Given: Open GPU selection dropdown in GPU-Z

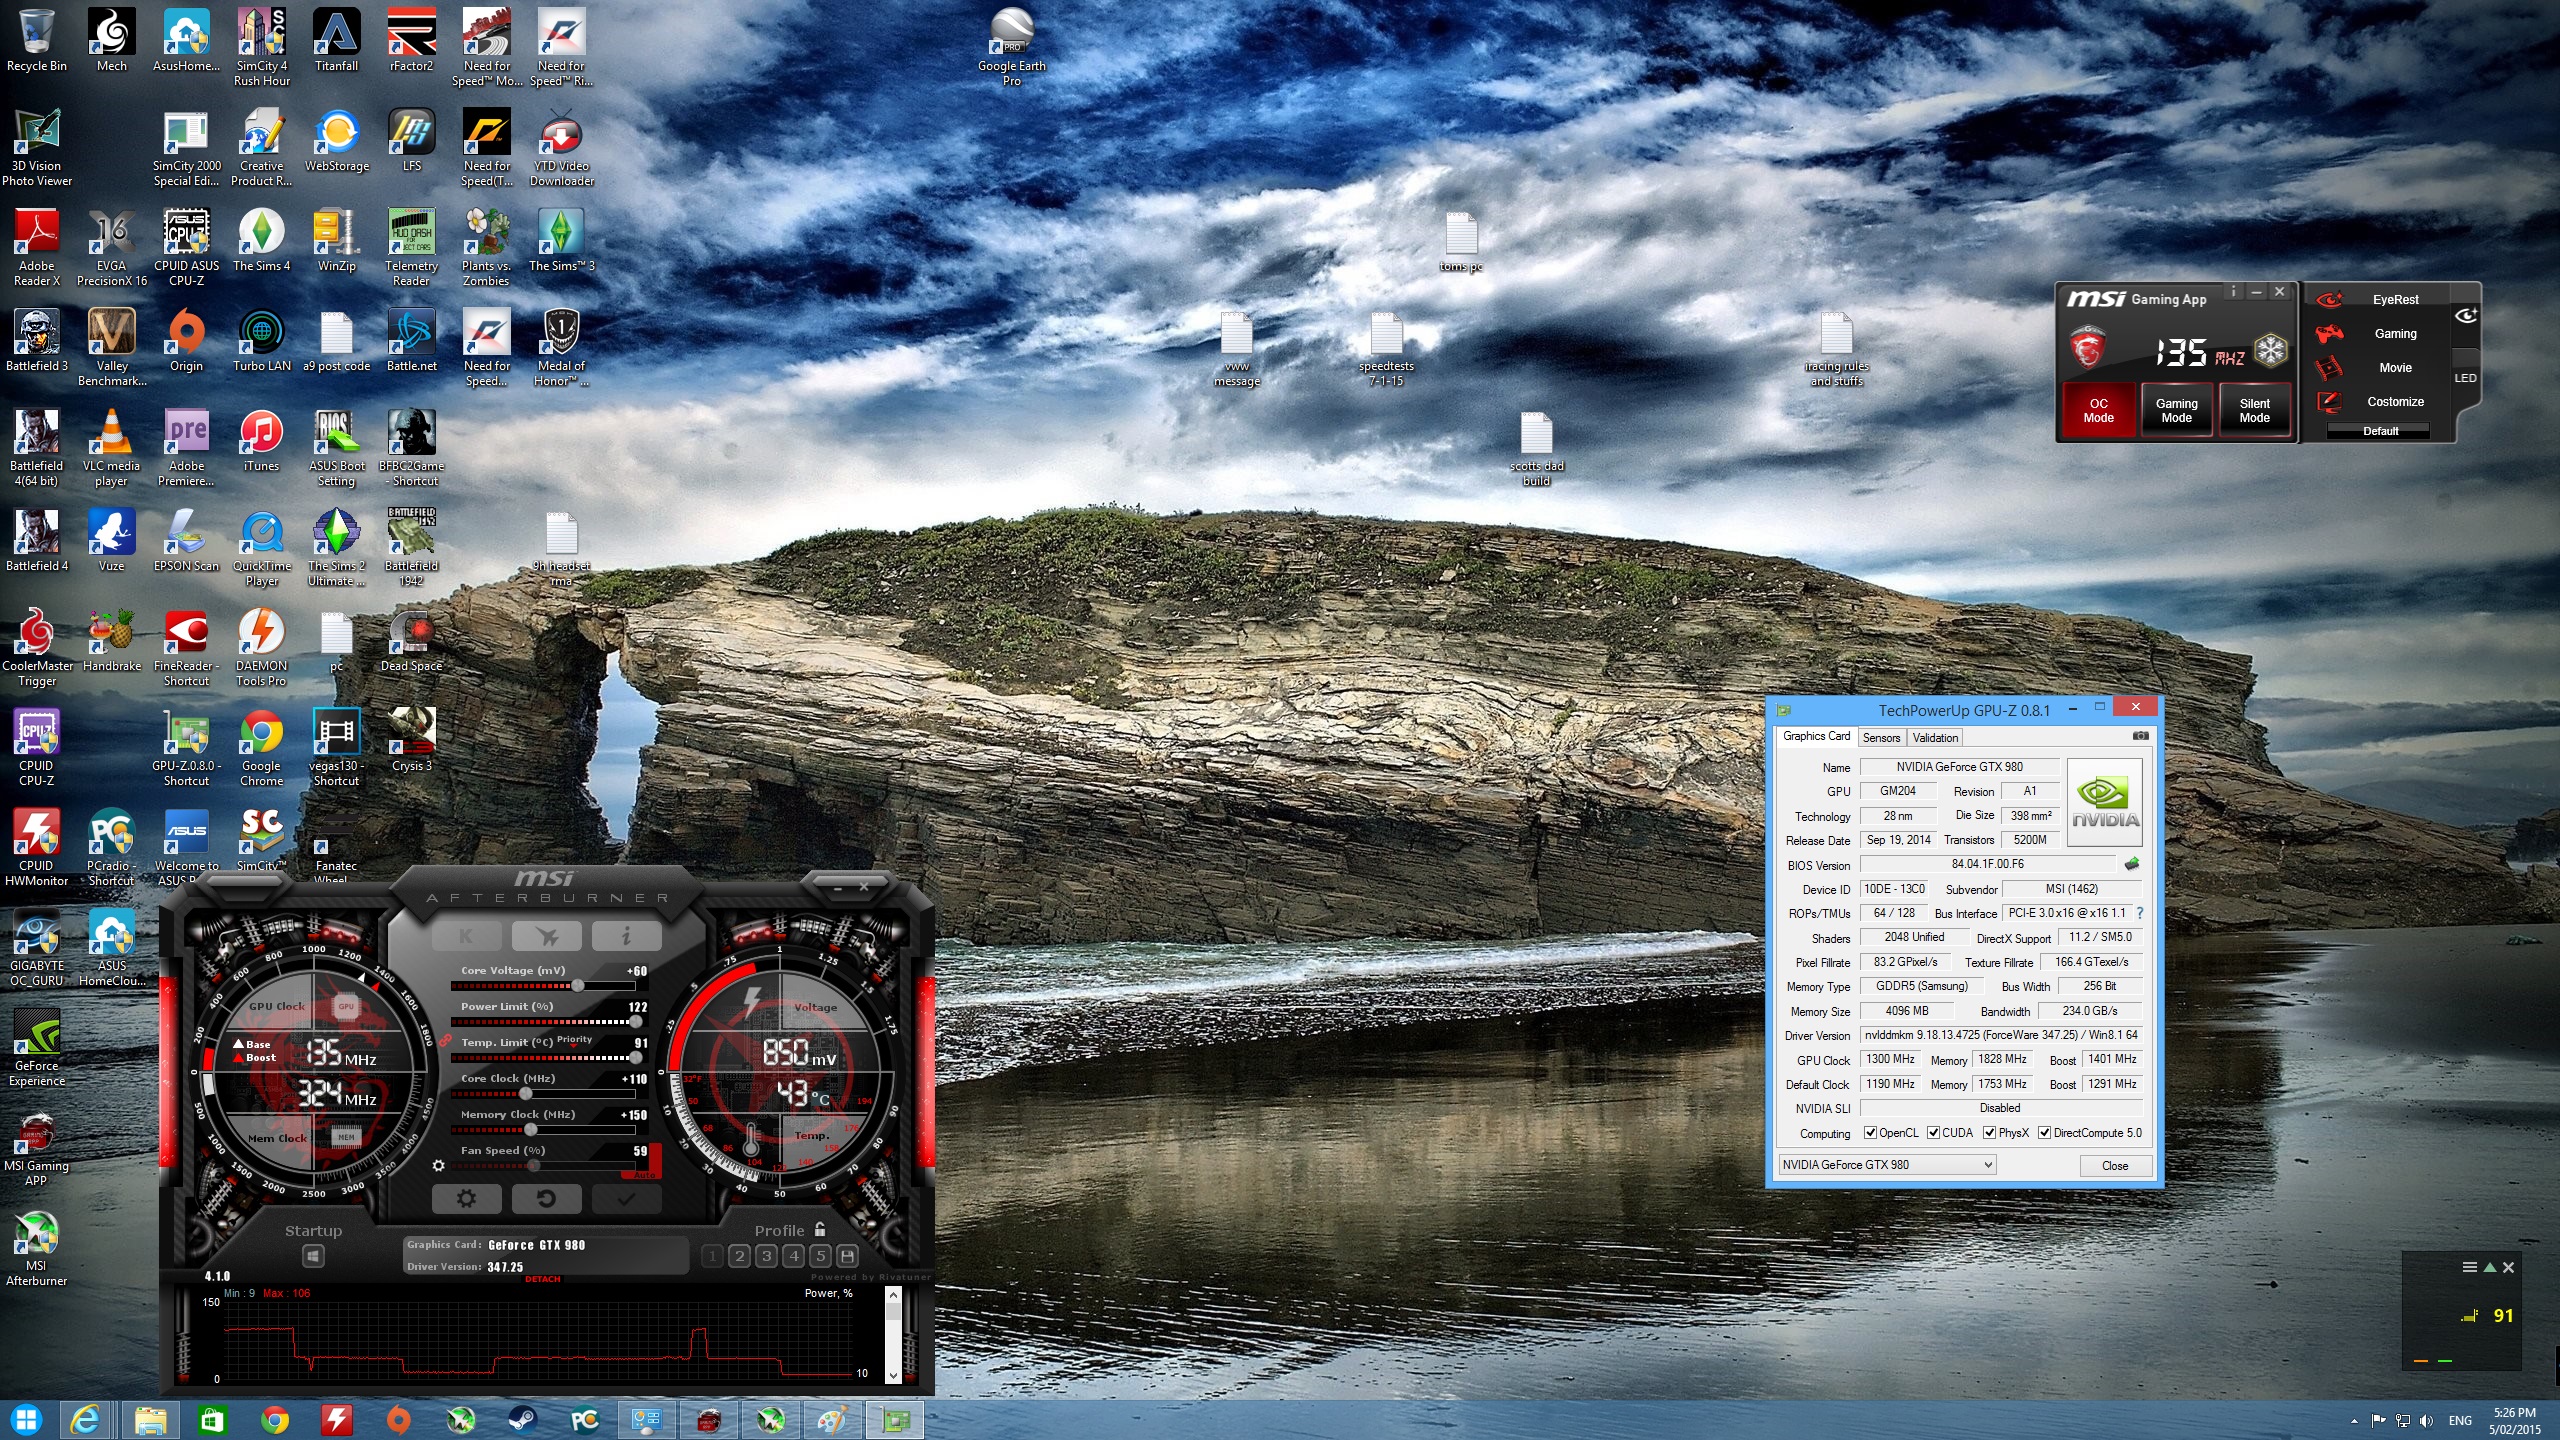Looking at the screenshot, I should tap(1887, 1165).
